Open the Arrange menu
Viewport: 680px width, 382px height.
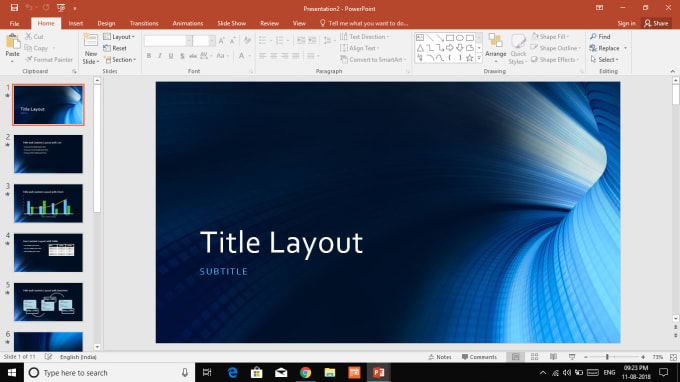[496, 49]
